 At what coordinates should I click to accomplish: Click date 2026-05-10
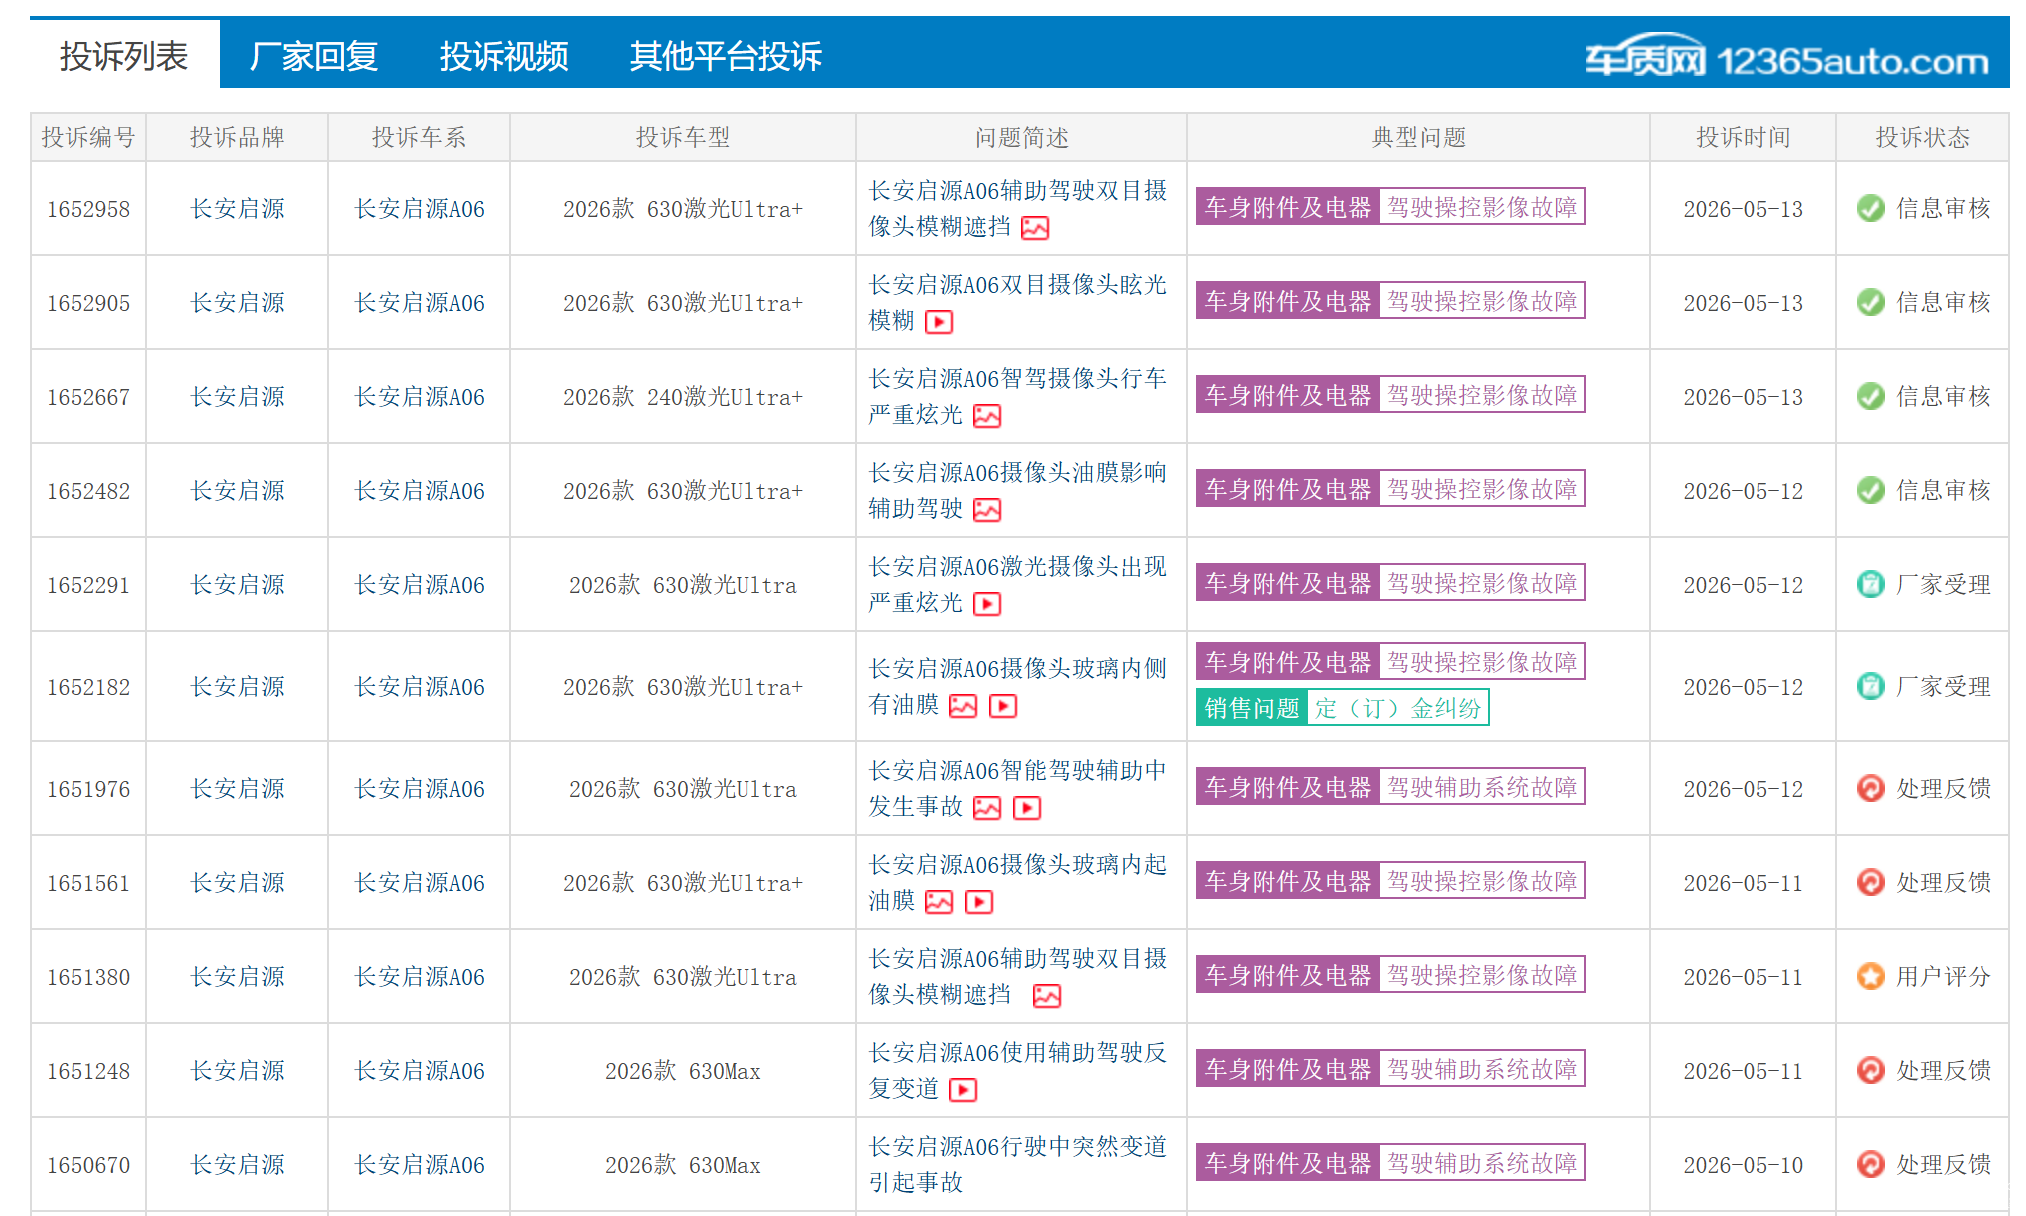(x=1743, y=1165)
